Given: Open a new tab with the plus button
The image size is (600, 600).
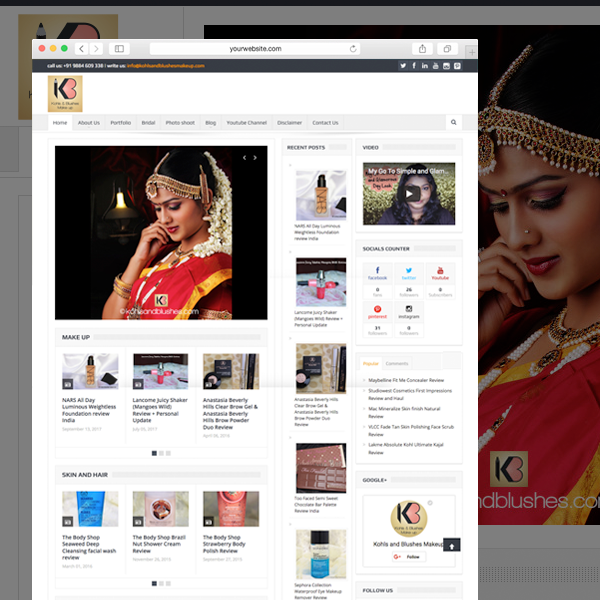Looking at the screenshot, I should click(x=472, y=52).
